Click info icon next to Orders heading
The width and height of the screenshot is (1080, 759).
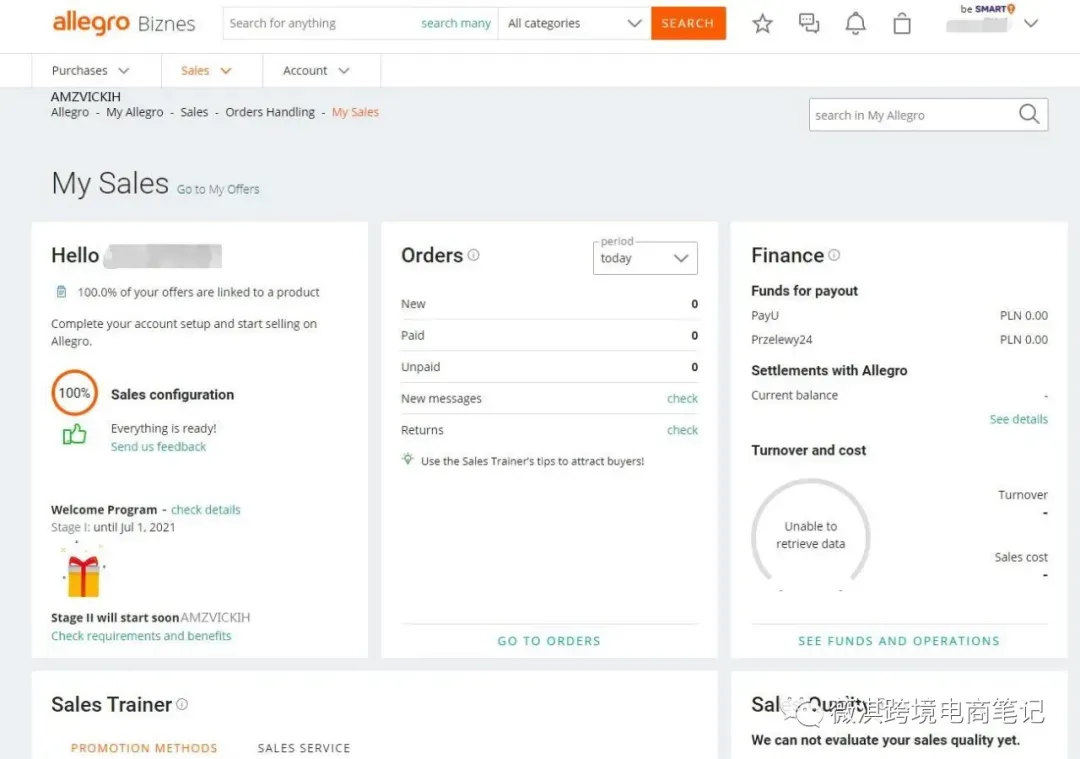click(x=473, y=255)
